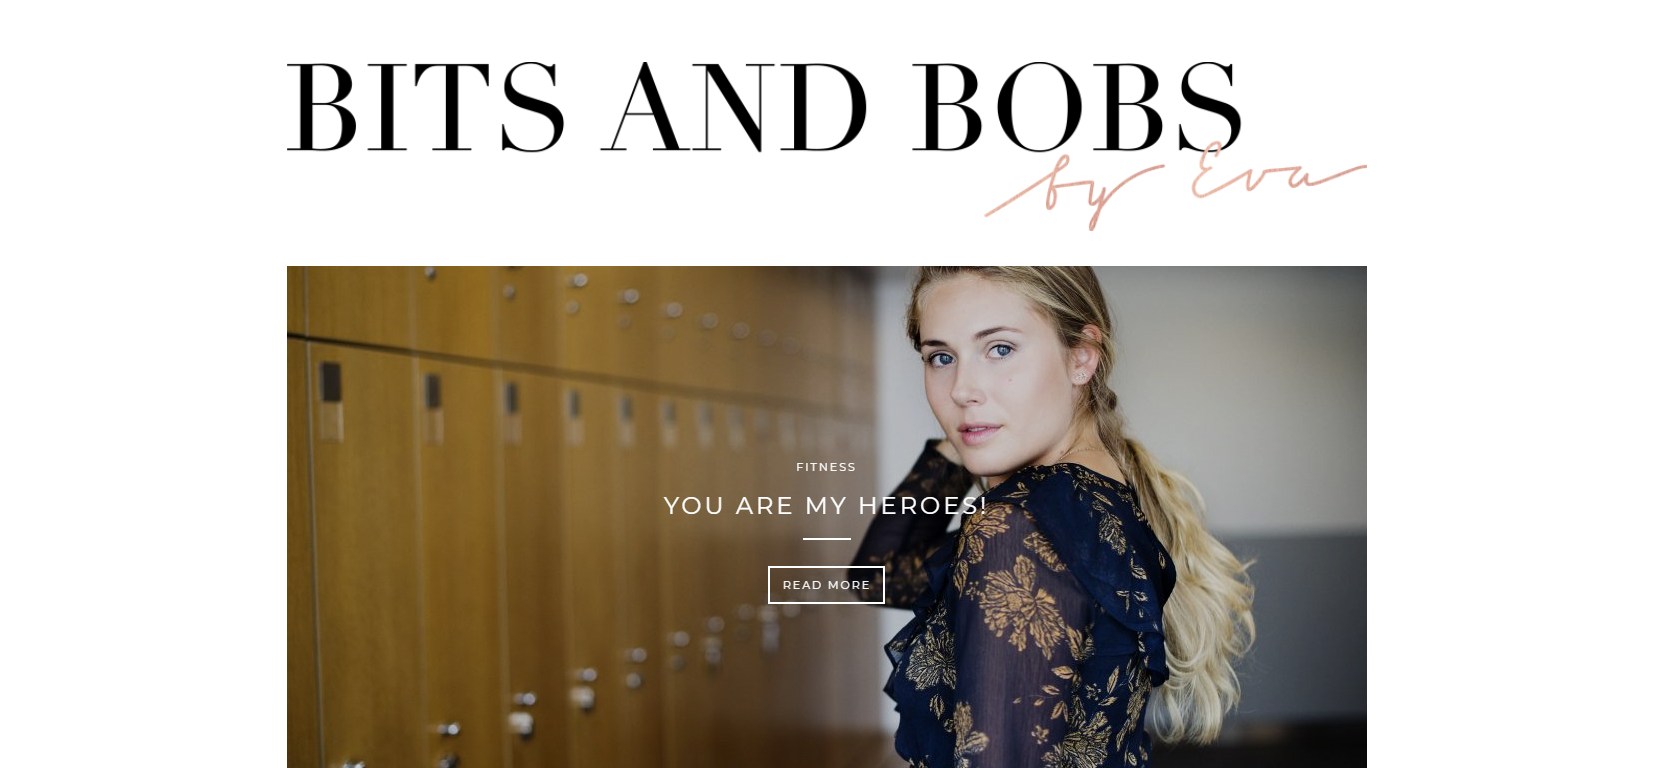Click the handwritten "by" in pink script
The height and width of the screenshot is (768, 1653).
(x=1070, y=195)
